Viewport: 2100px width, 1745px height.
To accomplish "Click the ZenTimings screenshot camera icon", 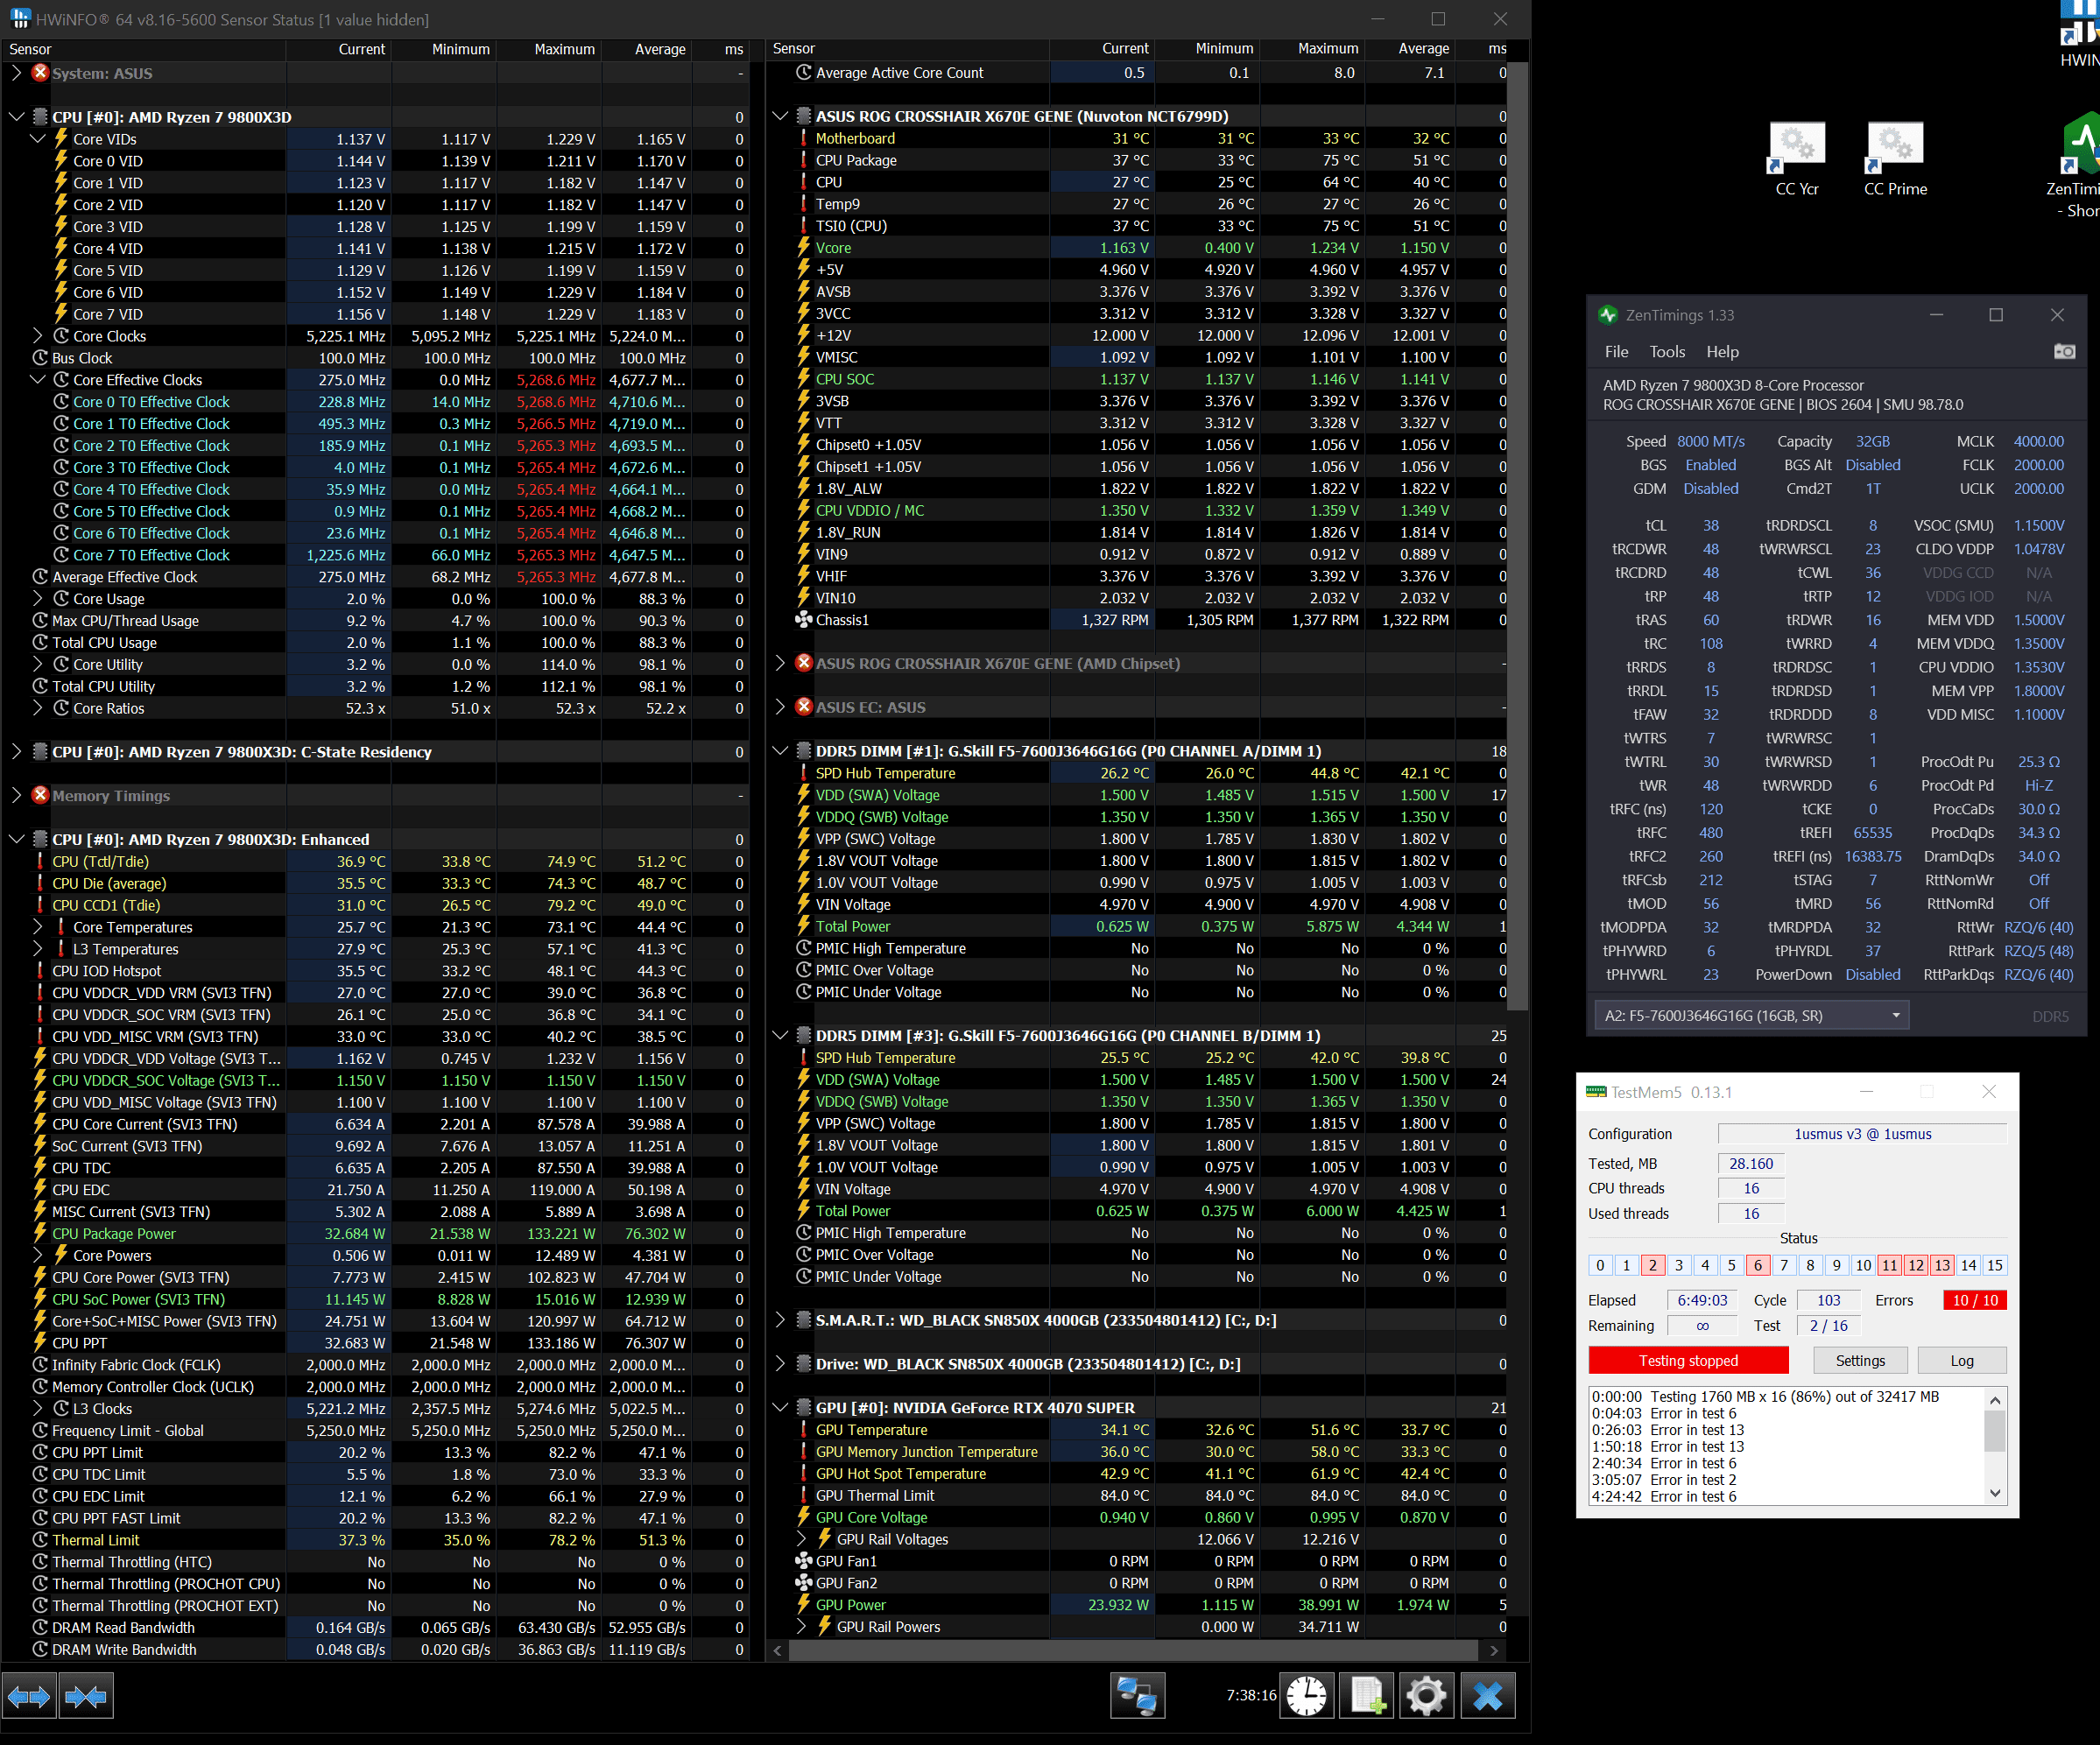I will (x=2064, y=351).
